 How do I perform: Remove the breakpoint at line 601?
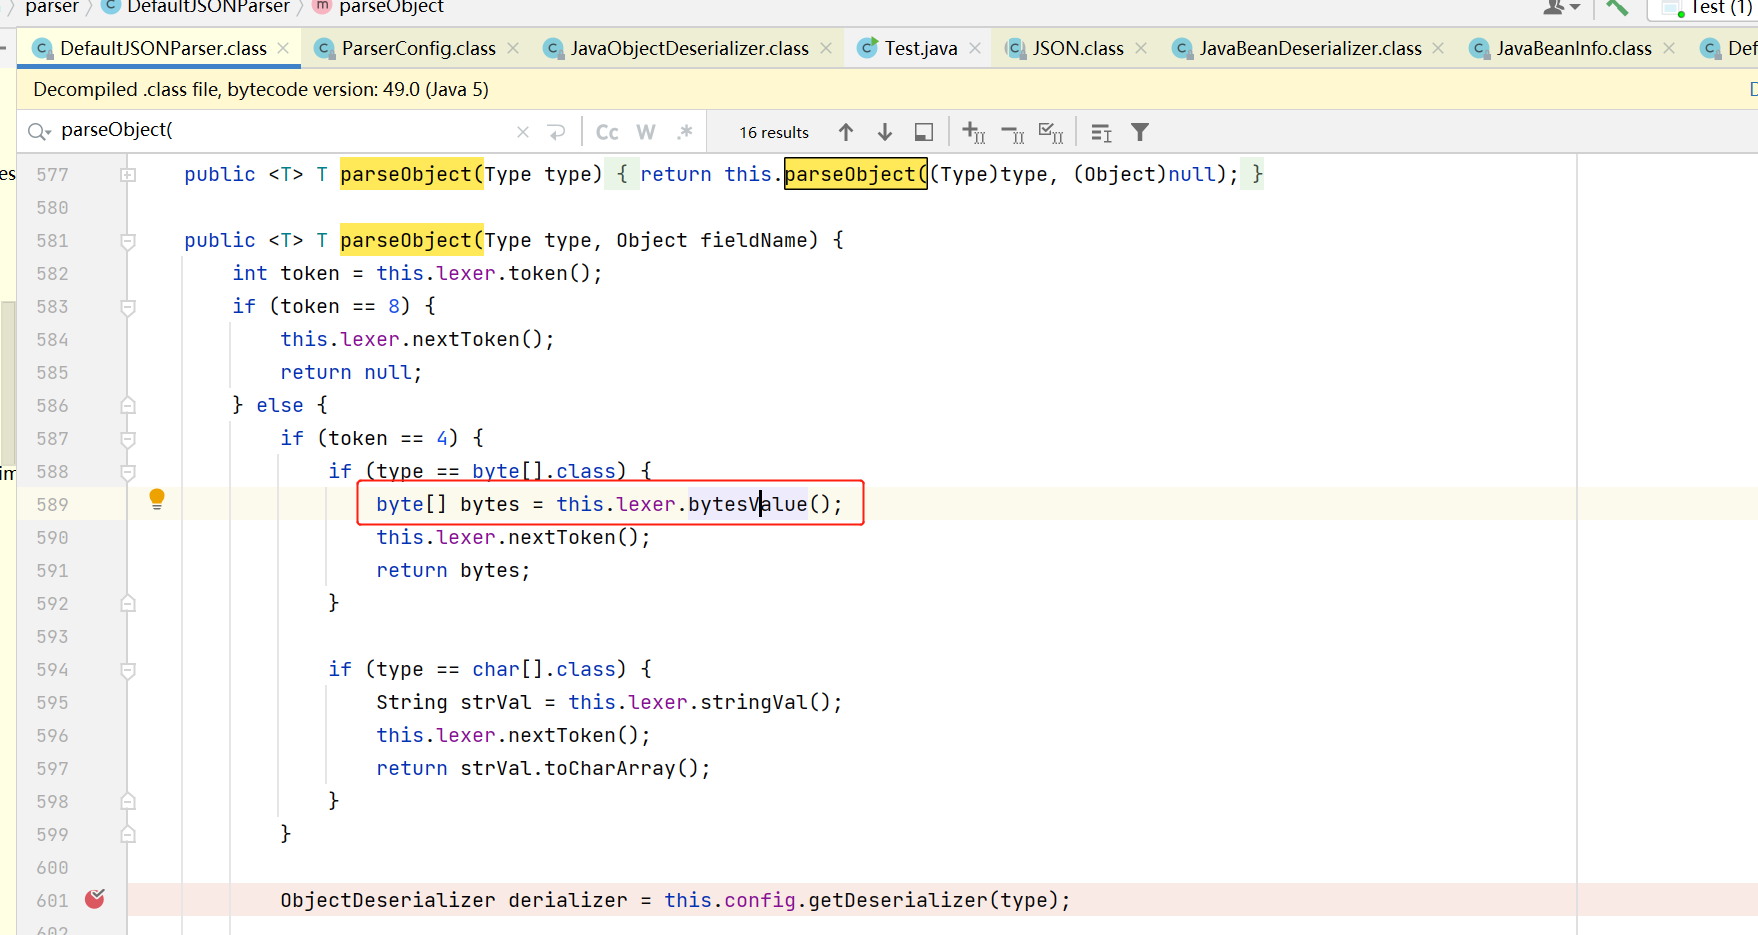(95, 899)
